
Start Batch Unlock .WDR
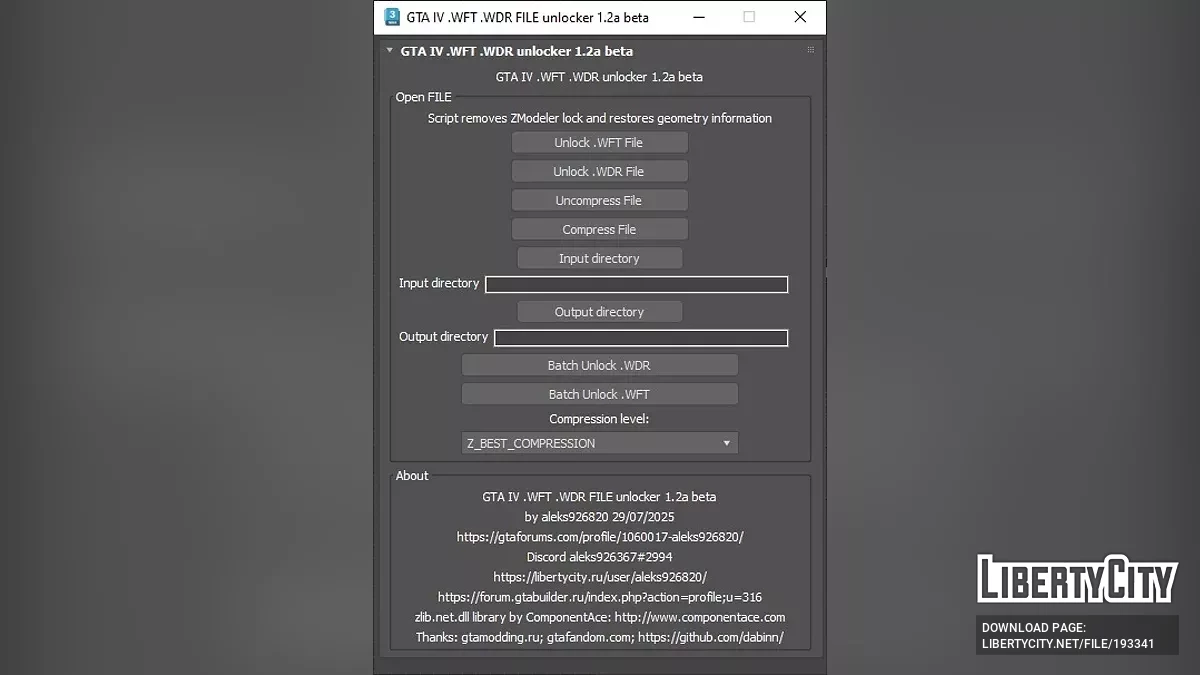(x=599, y=366)
